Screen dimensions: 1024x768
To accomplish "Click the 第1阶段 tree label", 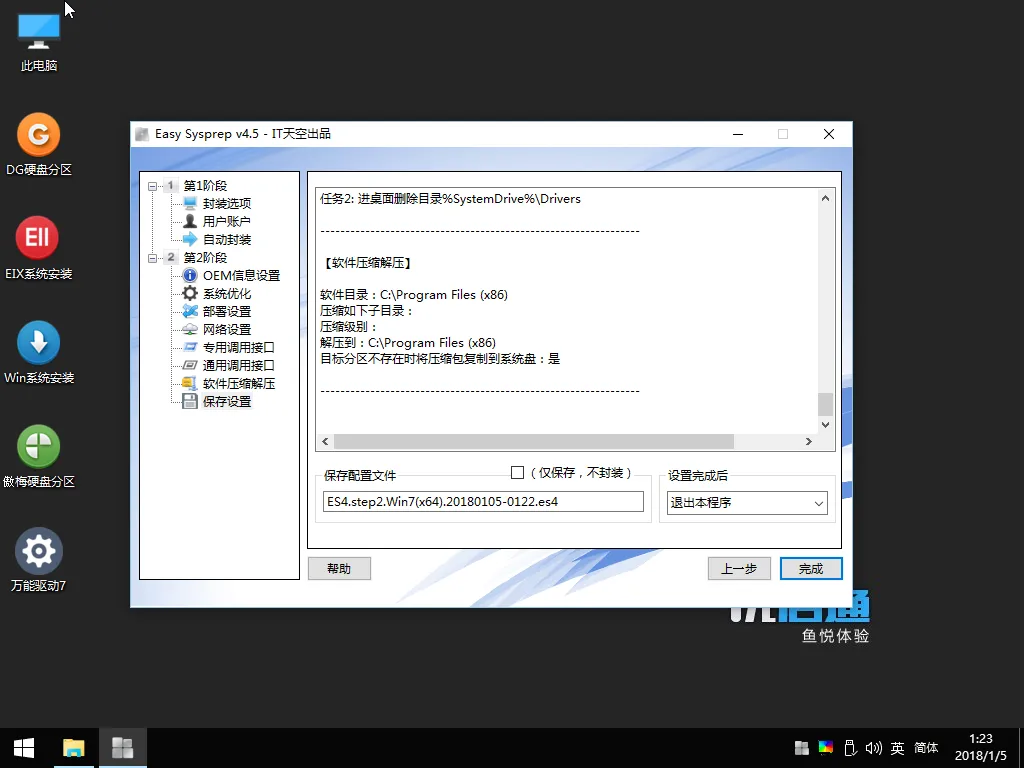I will click(205, 185).
